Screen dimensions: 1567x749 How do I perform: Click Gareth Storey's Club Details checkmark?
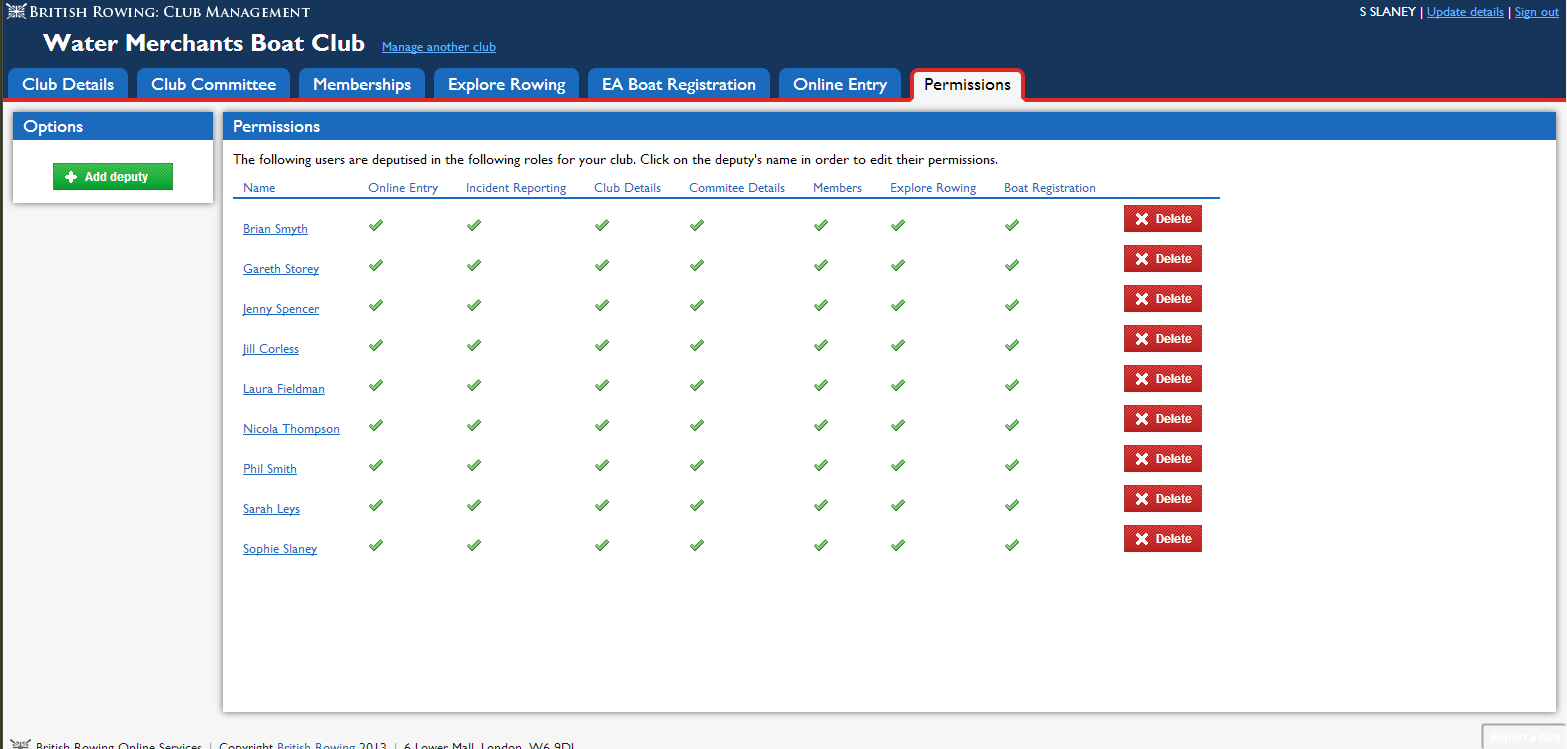[602, 265]
